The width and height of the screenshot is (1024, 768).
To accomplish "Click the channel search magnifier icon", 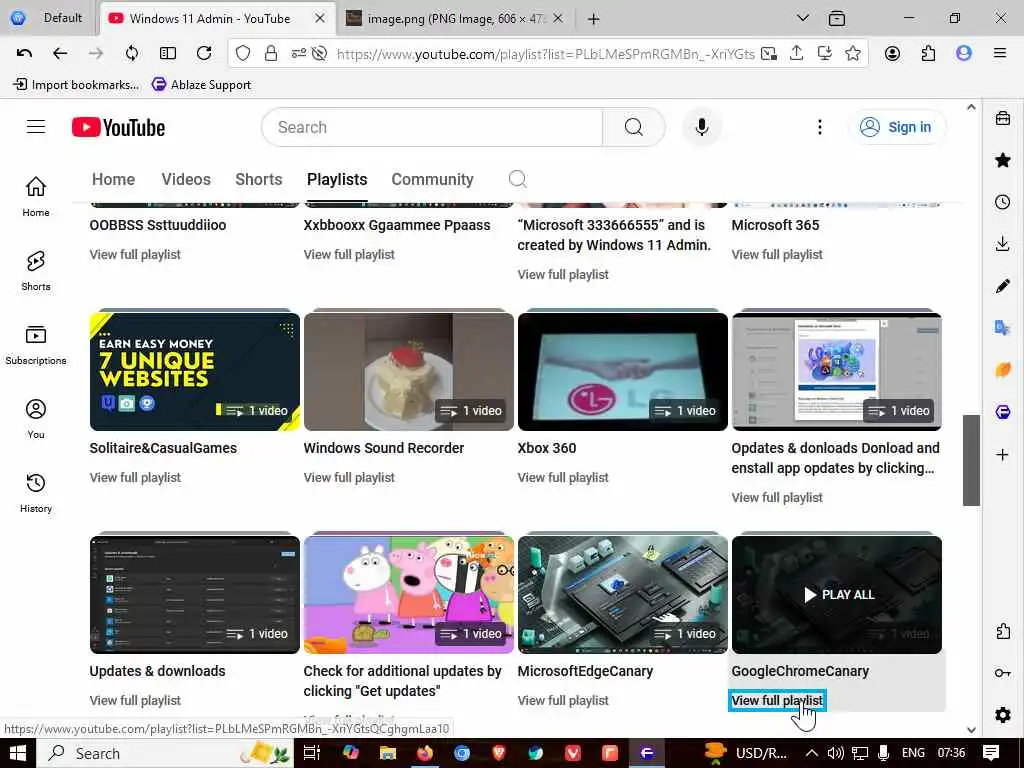I will pos(517,179).
